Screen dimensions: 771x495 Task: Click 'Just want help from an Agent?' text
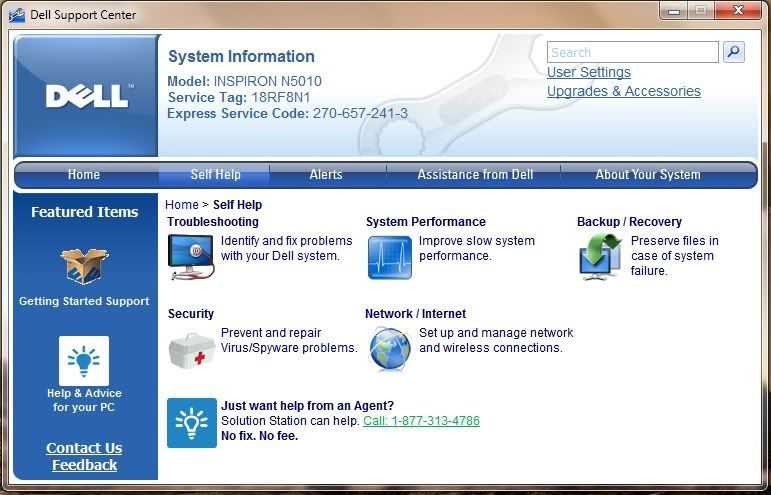point(307,406)
